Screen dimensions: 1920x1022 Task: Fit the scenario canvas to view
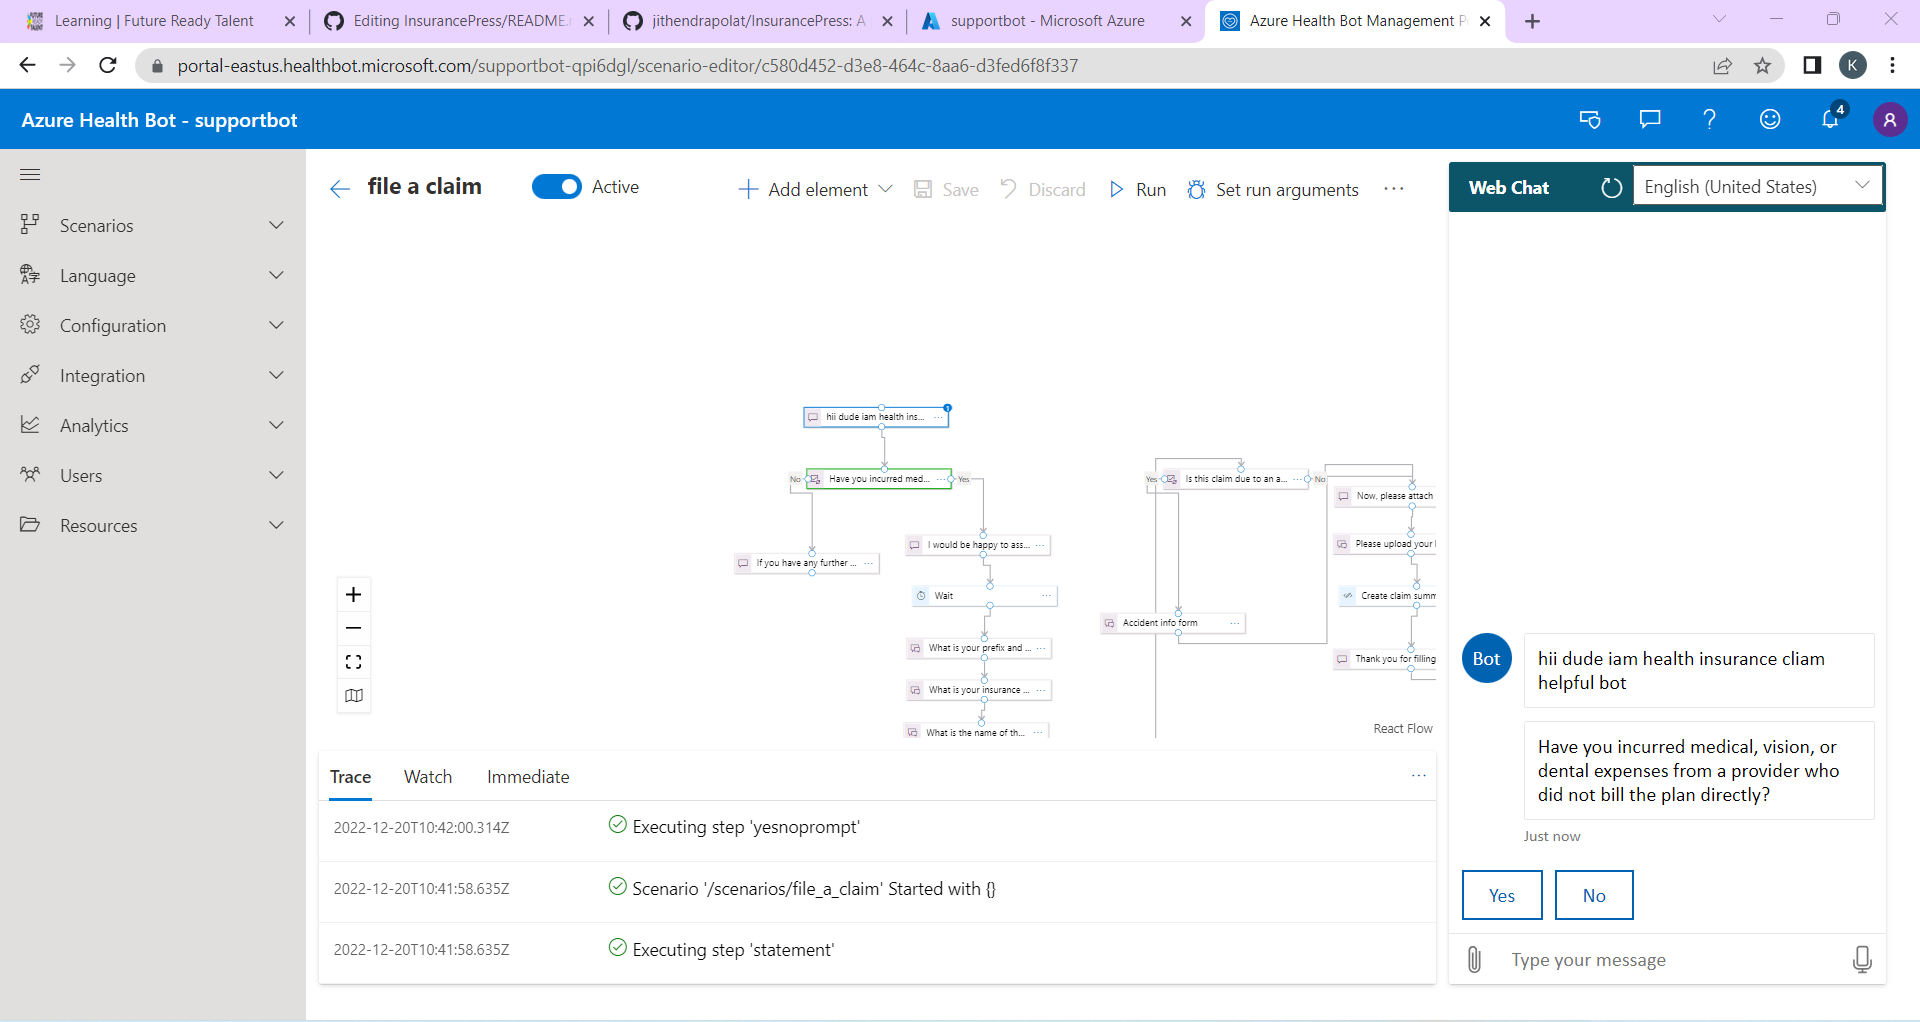pyautogui.click(x=354, y=662)
